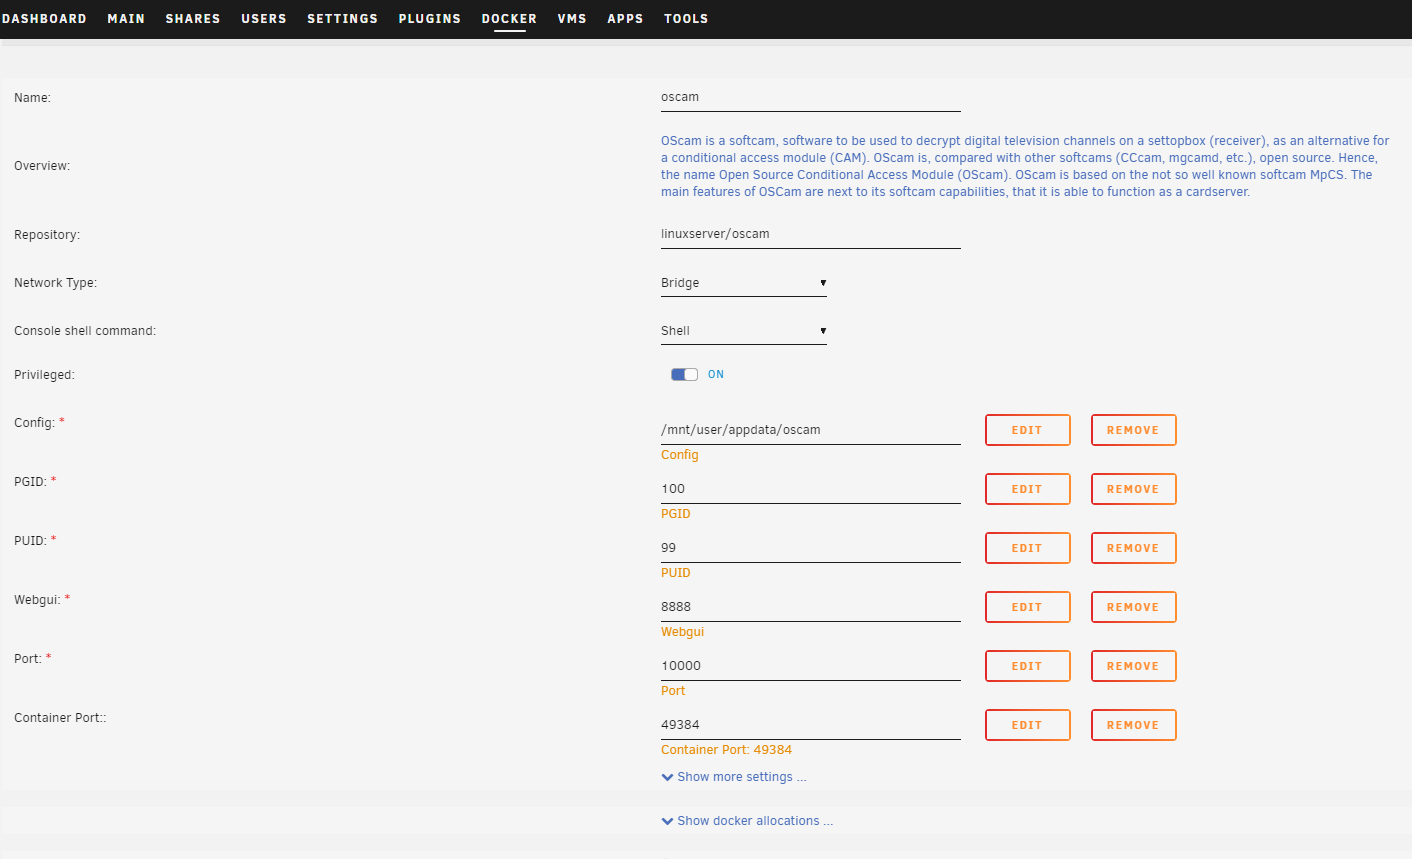The width and height of the screenshot is (1412, 859).
Task: Click the orange Config description under path
Action: [680, 455]
